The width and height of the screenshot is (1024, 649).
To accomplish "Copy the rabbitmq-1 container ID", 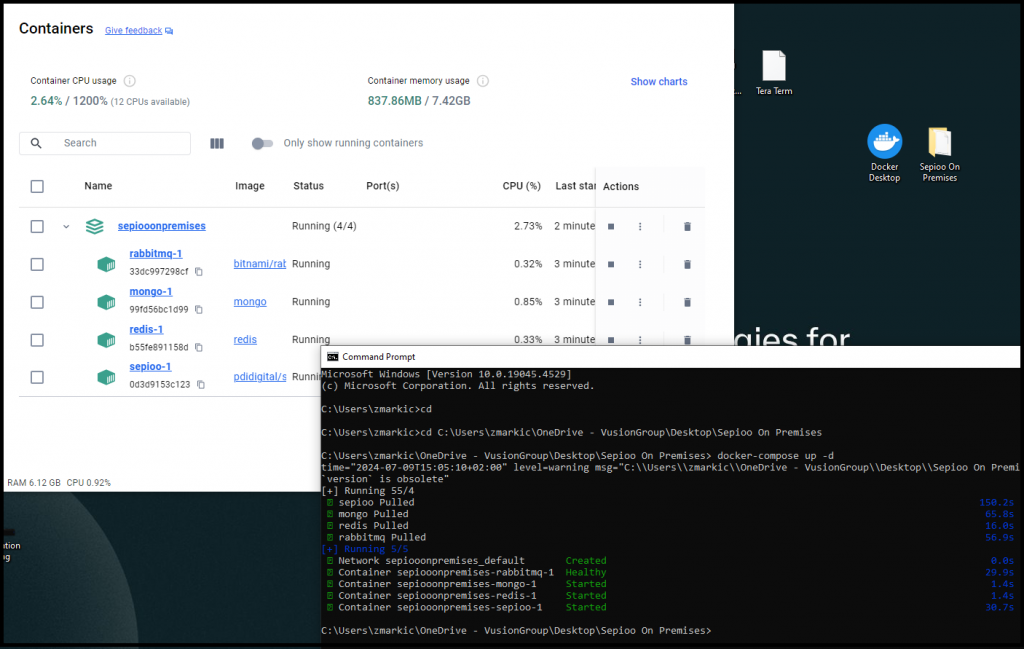I will 199,272.
